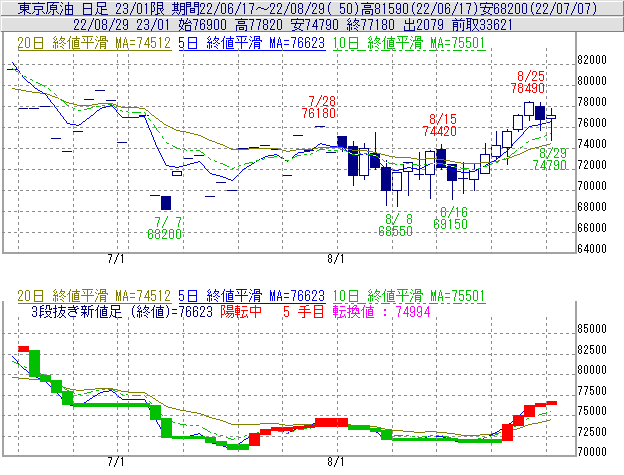Select the 8/15 annotation 74420
This screenshot has height=475, width=624.
(440, 131)
